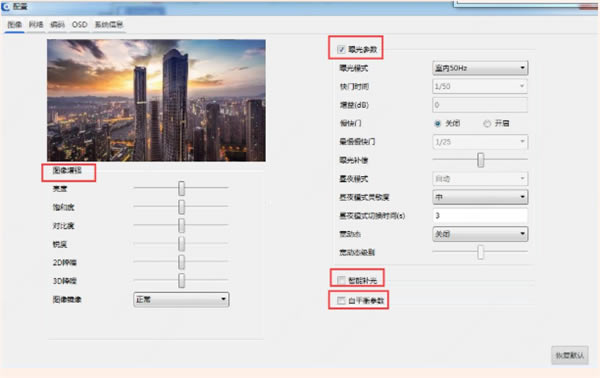Toggle the 曝光参数 checkbox
The image size is (600, 378).
[341, 49]
